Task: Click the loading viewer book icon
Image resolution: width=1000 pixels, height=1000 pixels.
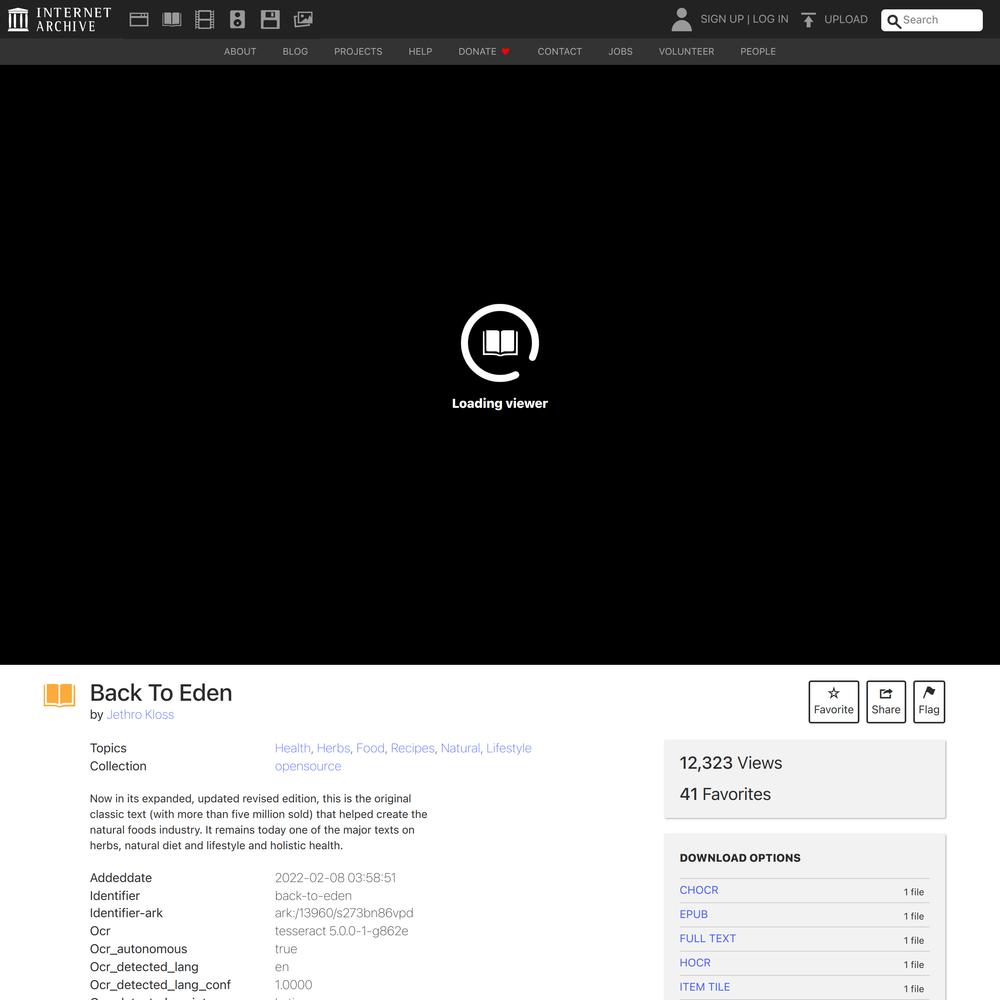Action: pyautogui.click(x=500, y=342)
